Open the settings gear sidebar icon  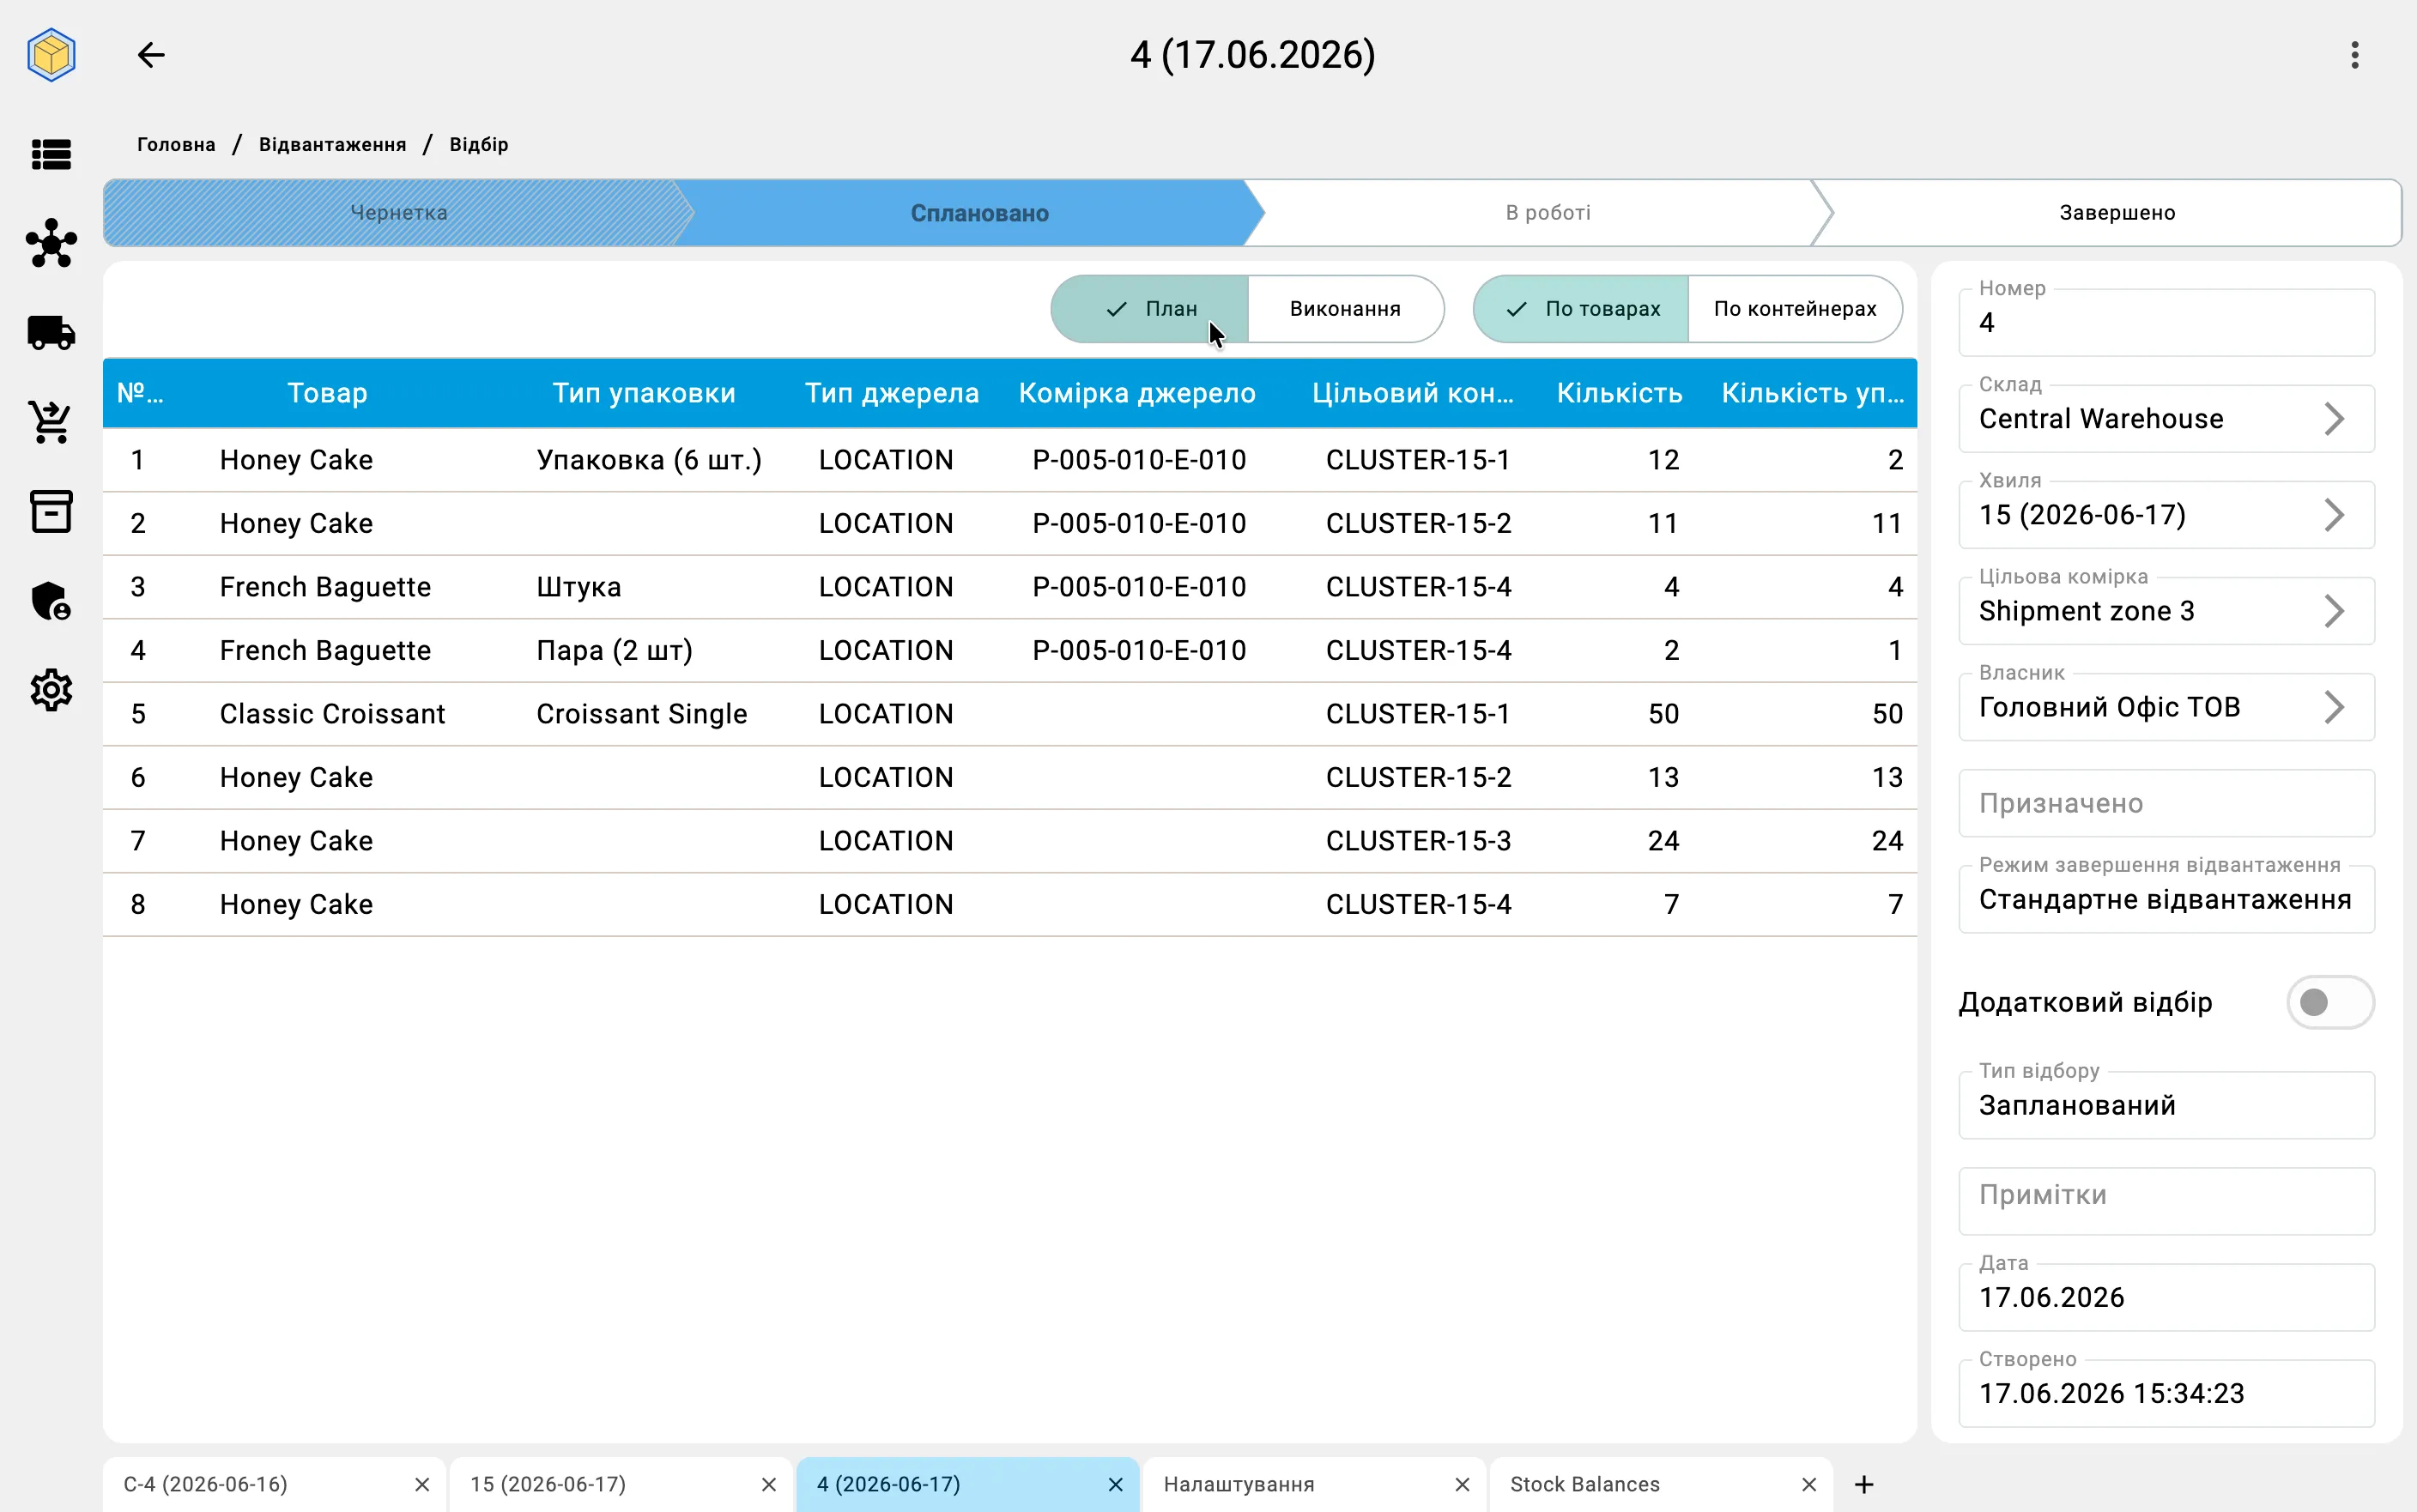pyautogui.click(x=51, y=690)
